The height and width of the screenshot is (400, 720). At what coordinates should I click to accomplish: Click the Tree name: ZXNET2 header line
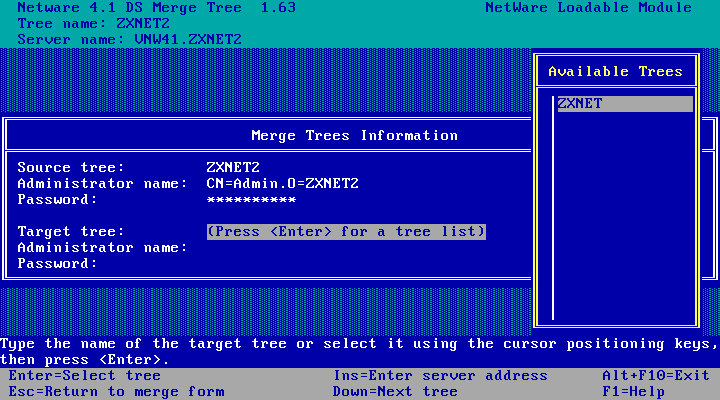point(94,23)
